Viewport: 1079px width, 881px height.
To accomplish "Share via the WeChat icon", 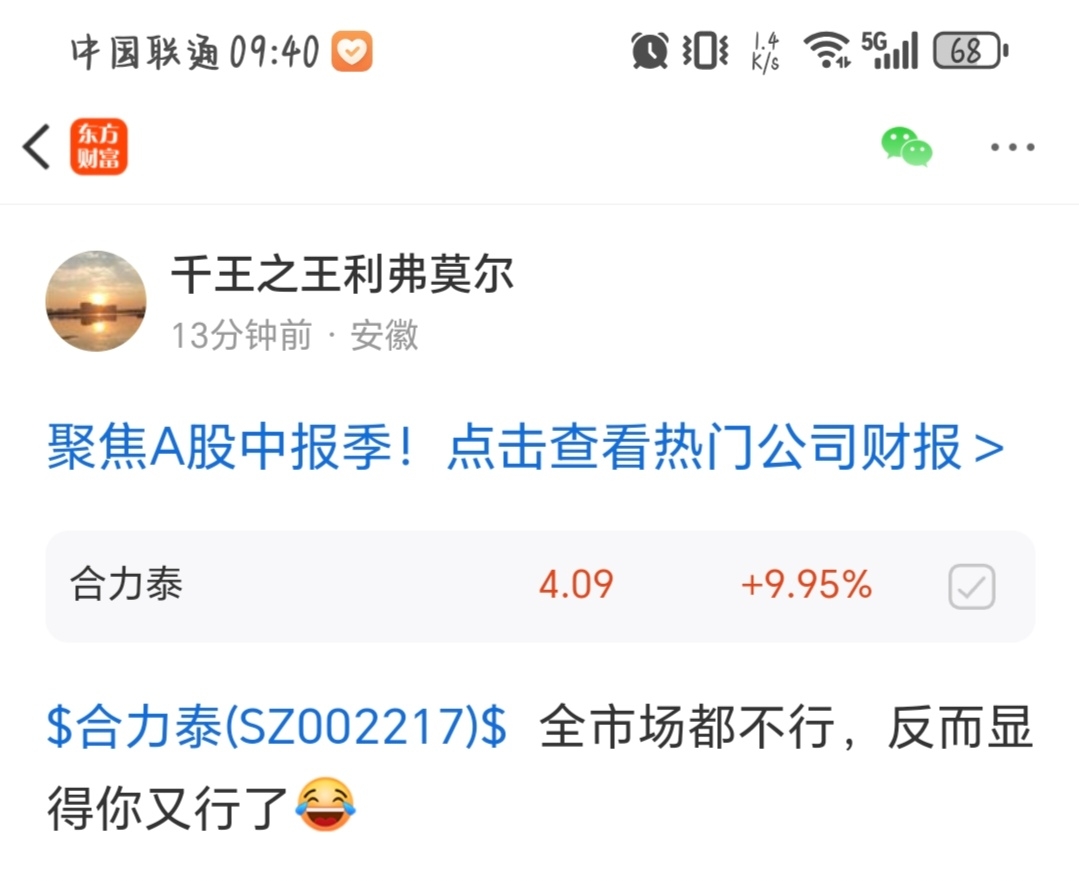I will click(x=907, y=146).
